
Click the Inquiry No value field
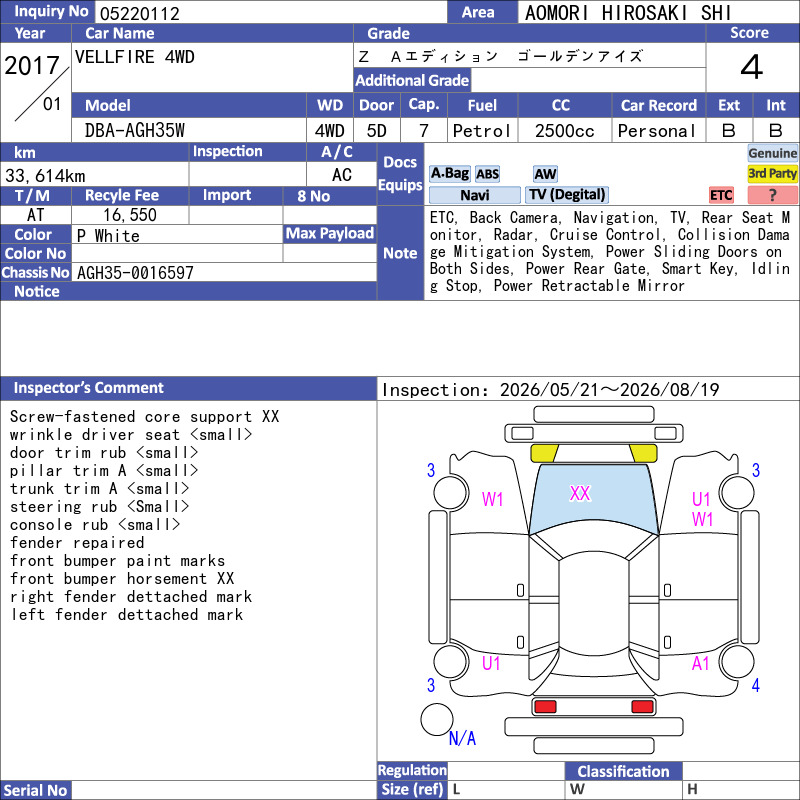coord(271,13)
